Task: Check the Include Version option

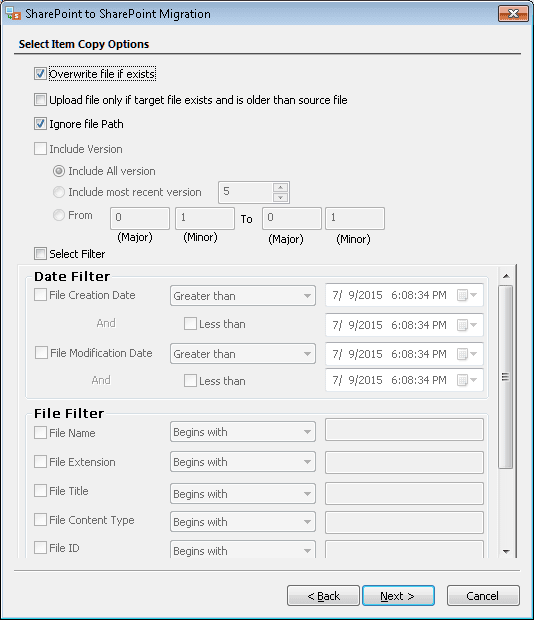Action: point(40,149)
